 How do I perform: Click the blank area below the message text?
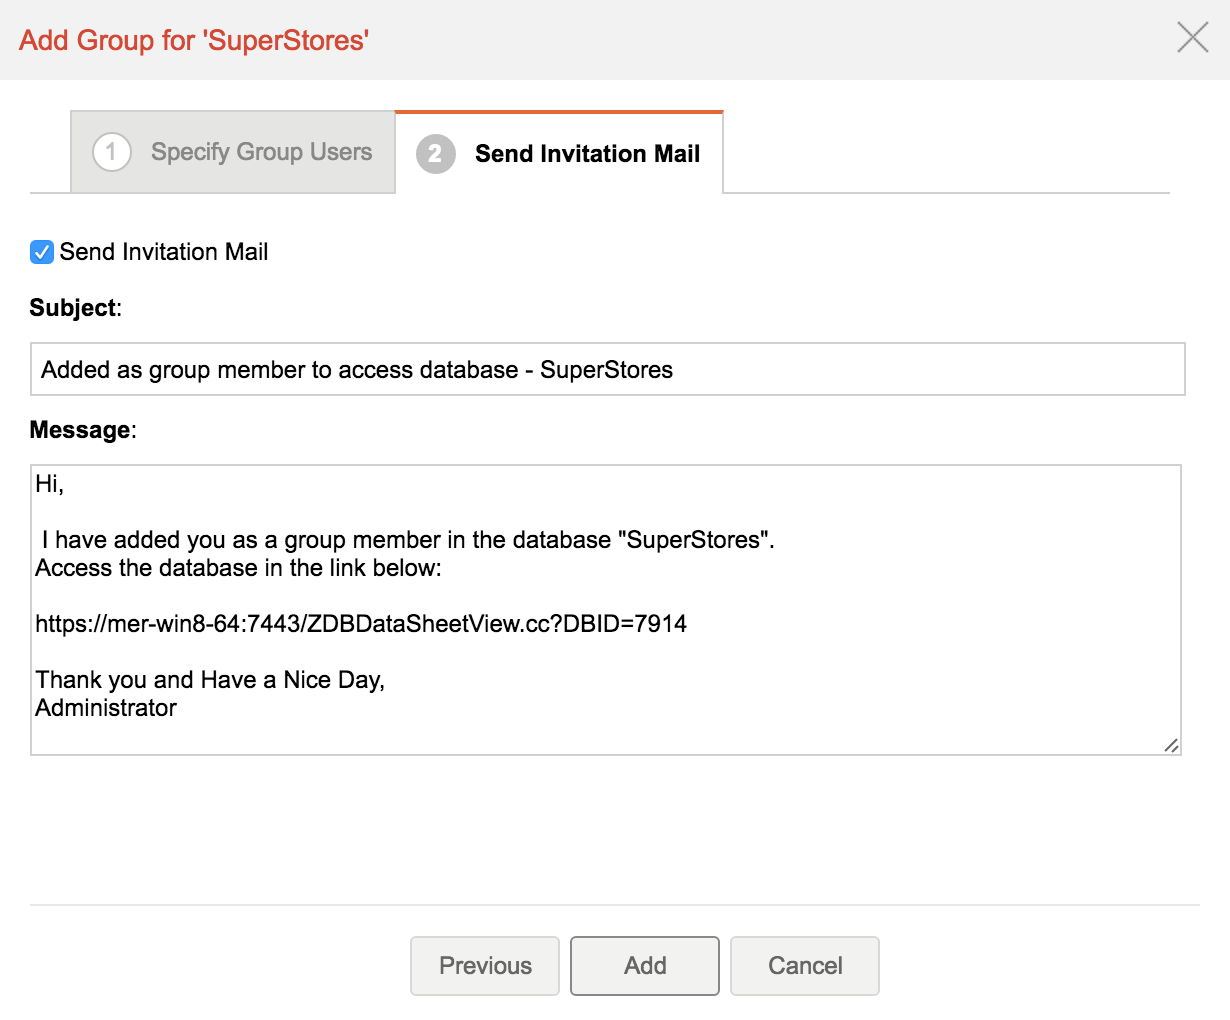tap(600, 735)
